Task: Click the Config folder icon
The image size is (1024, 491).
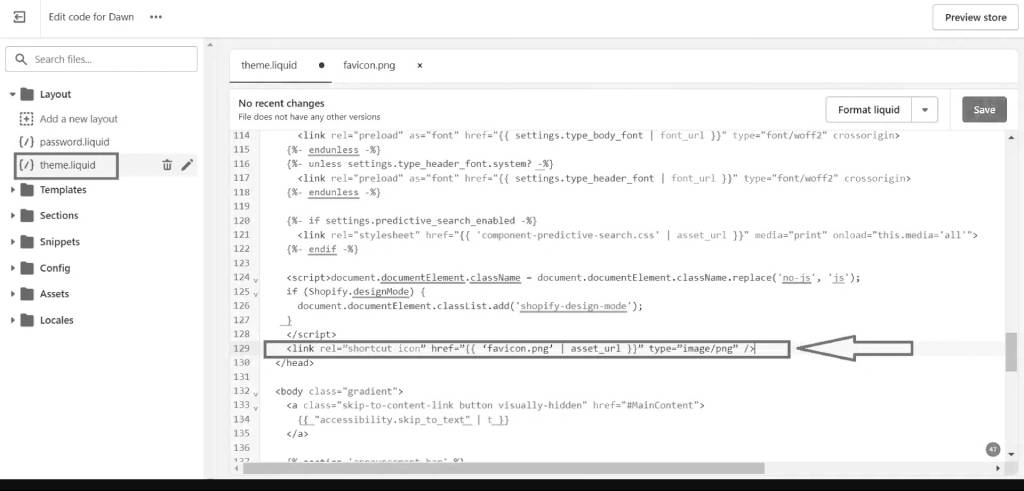Action: pos(27,268)
